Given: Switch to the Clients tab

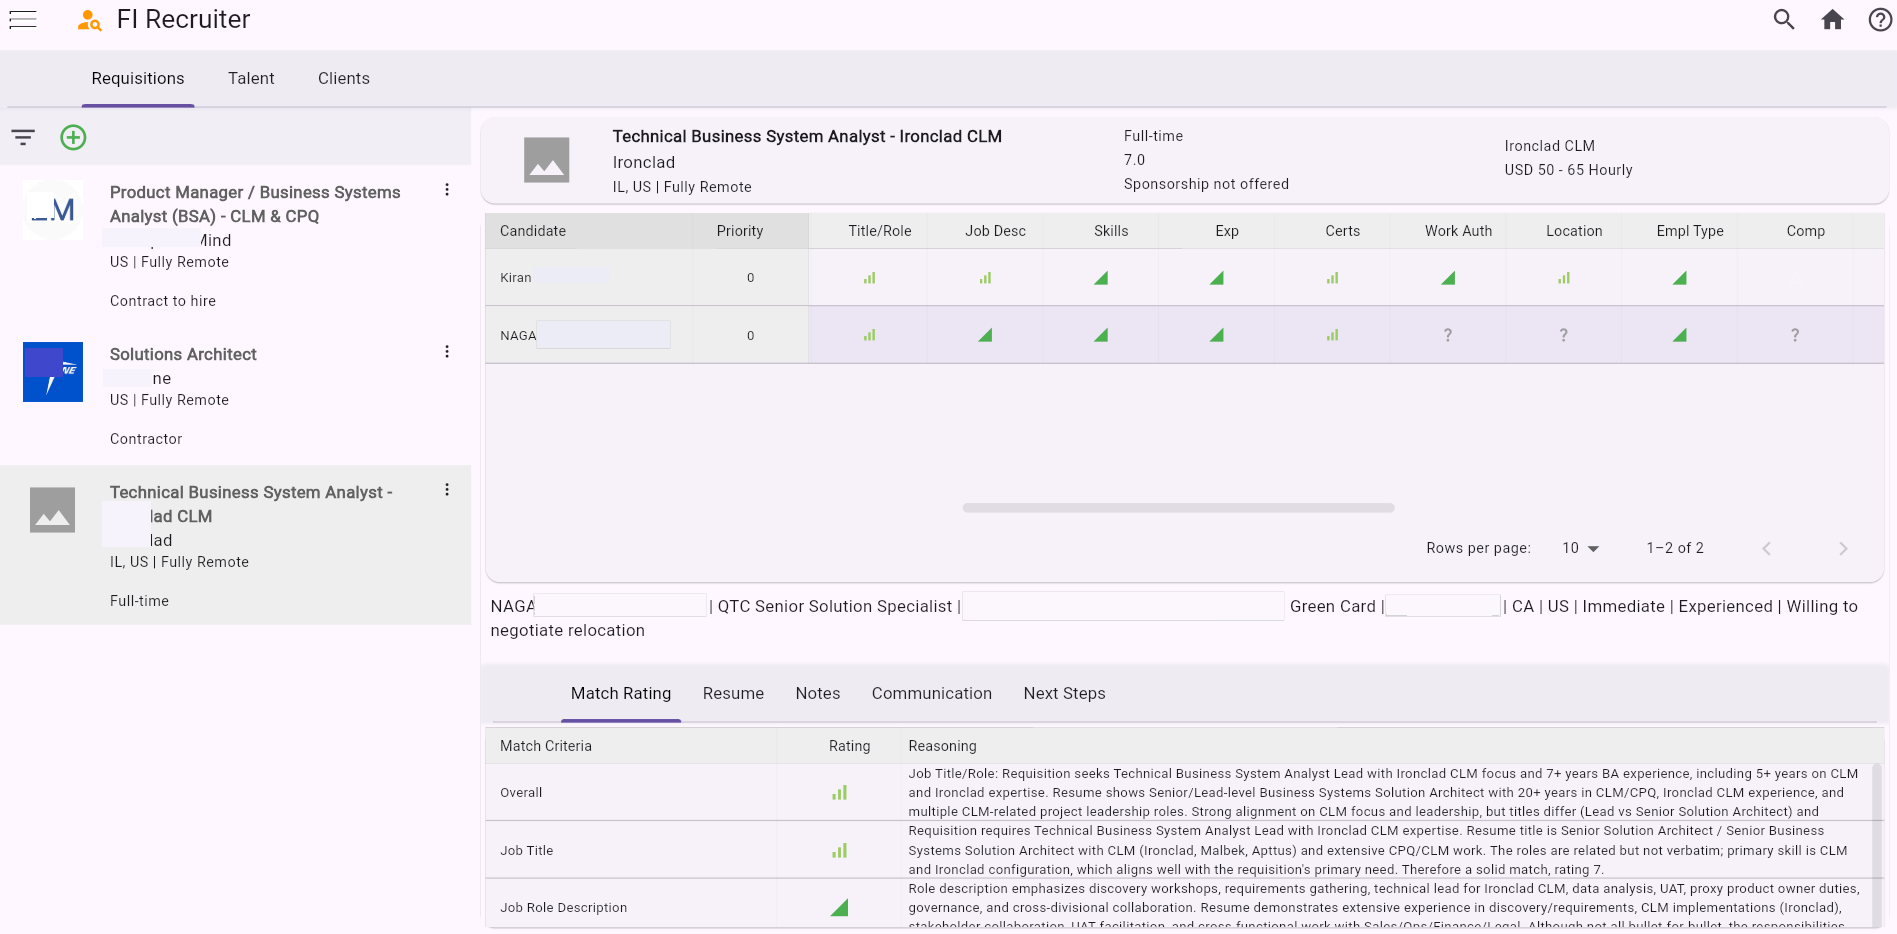Looking at the screenshot, I should click(344, 78).
